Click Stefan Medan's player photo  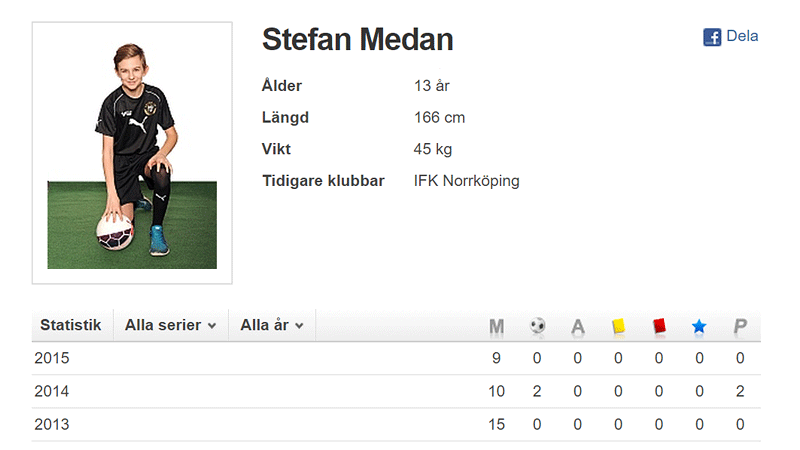(132, 153)
